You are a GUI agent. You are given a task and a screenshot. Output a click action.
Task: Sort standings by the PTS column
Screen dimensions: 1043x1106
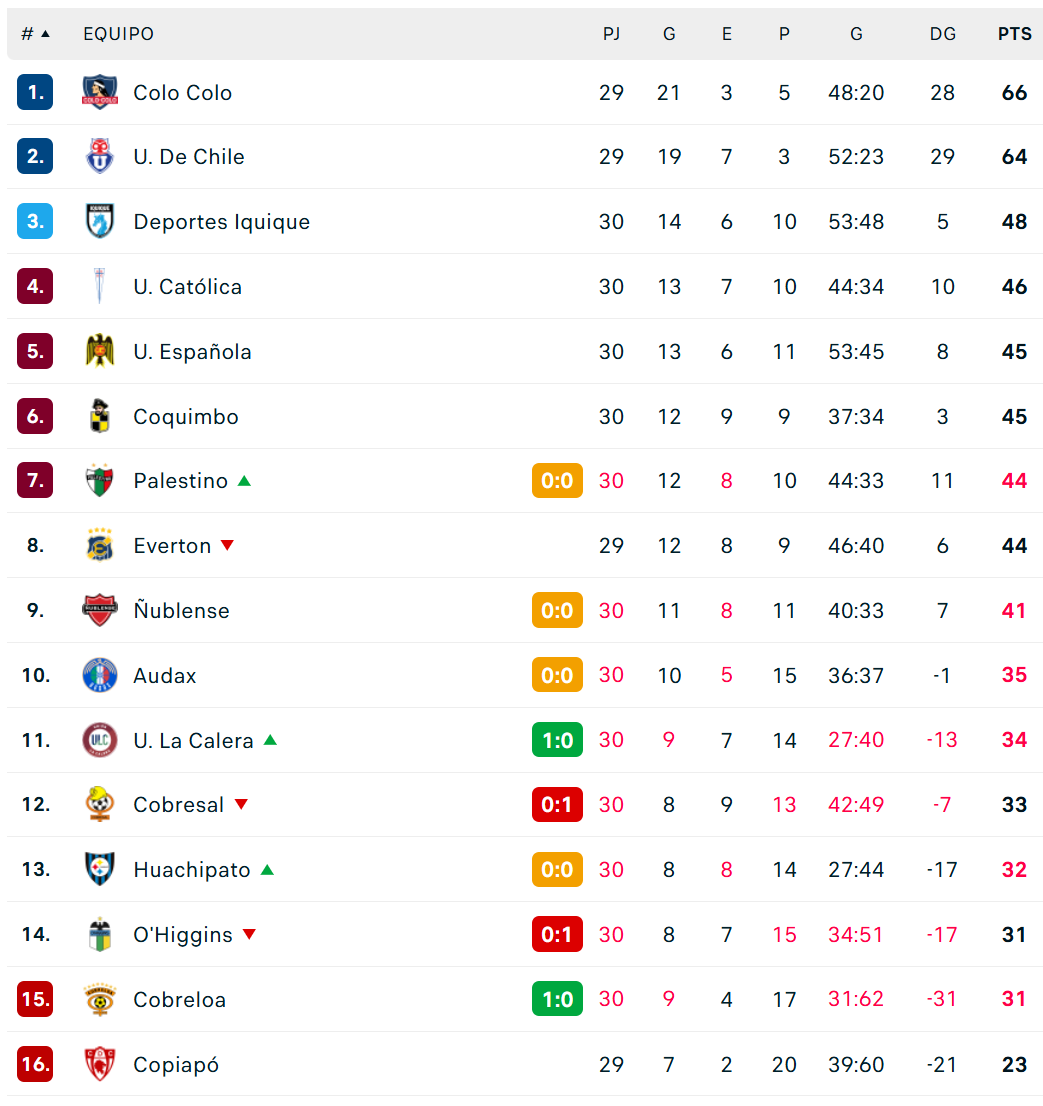coord(1014,34)
